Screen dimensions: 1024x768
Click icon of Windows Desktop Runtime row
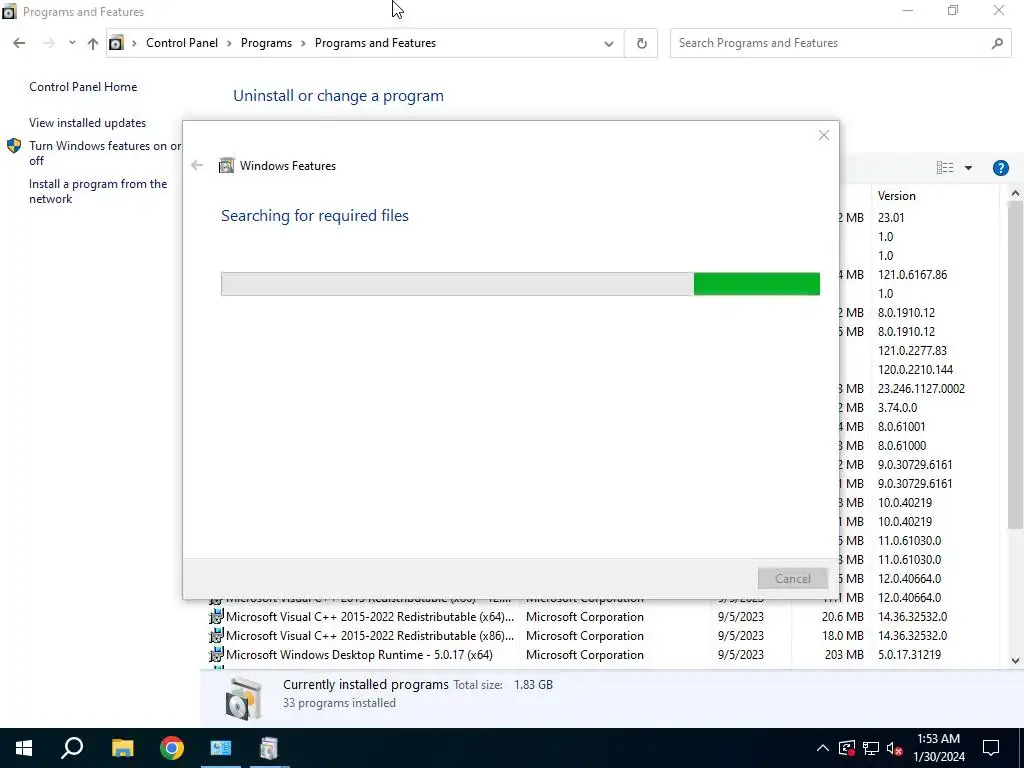point(216,654)
